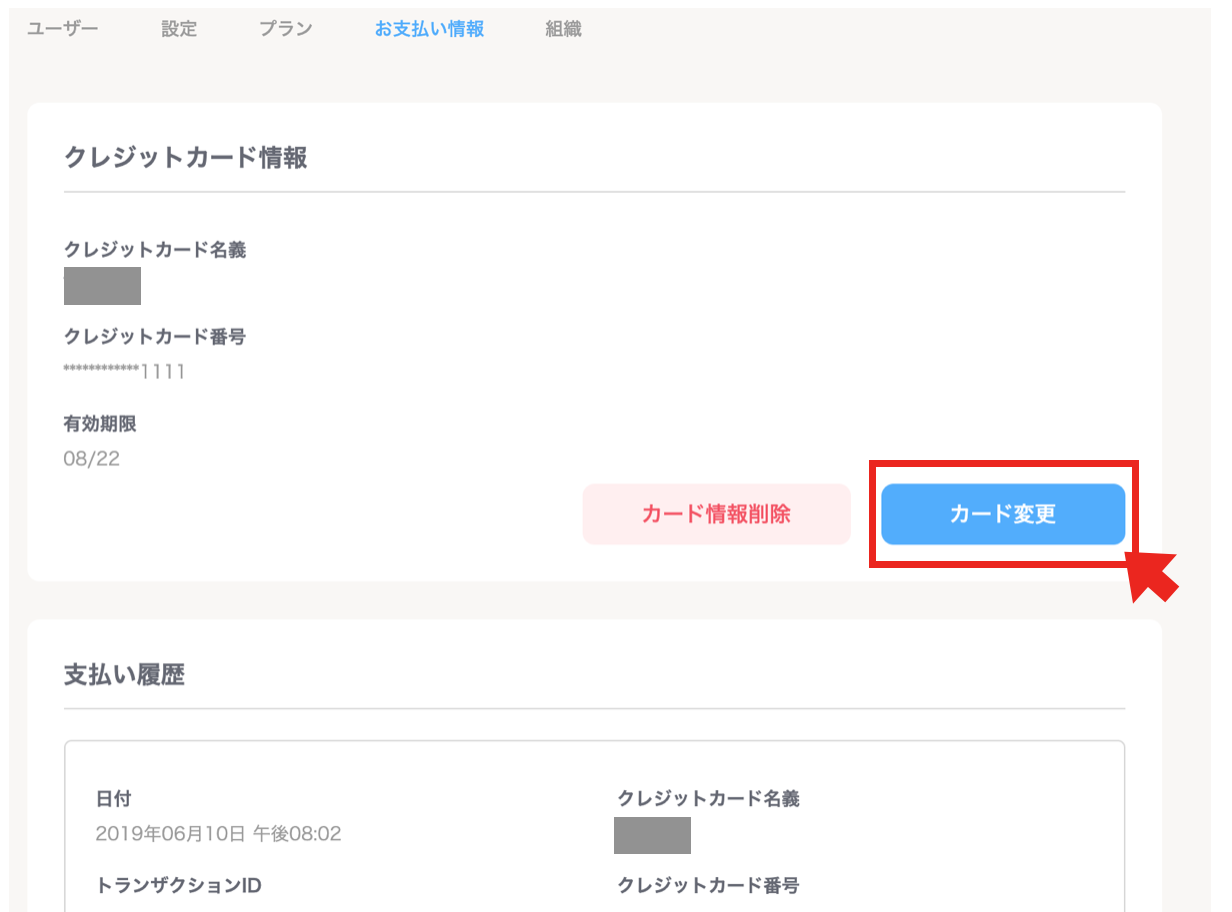The width and height of the screenshot is (1232, 912).
Task: Click the クレジットカード情報 section heading
Action: [x=185, y=157]
